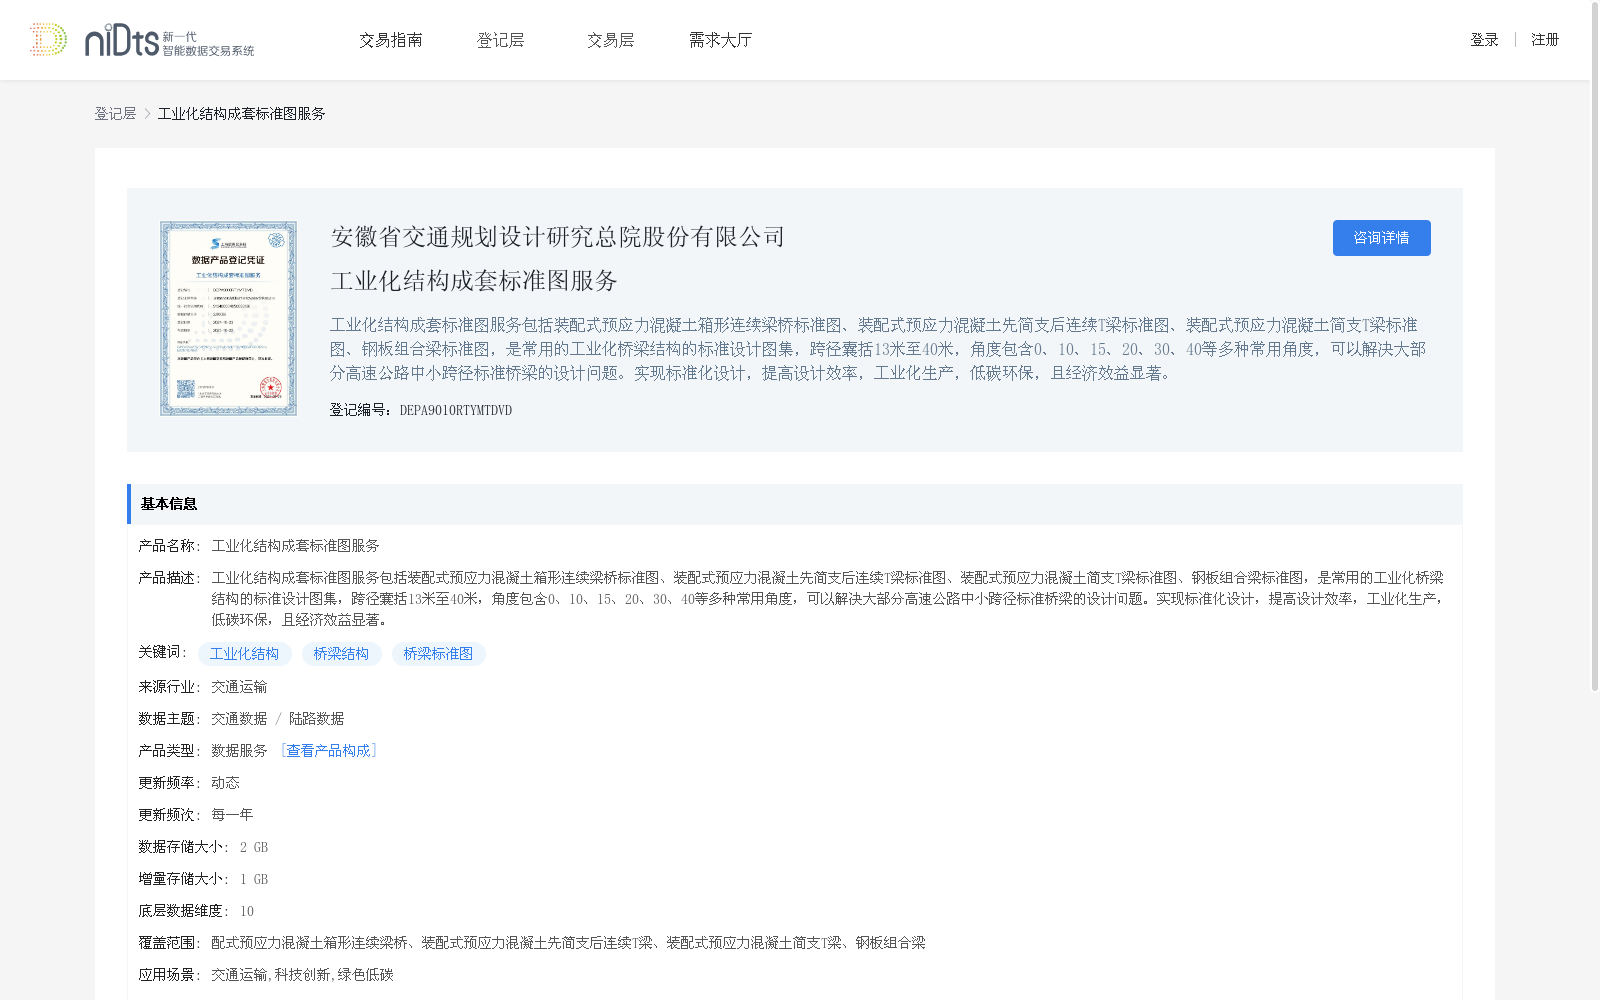This screenshot has height=1000, width=1600.
Task: Click the breadcrumb text 工业化结构成套标准图服务
Action: 242,114
